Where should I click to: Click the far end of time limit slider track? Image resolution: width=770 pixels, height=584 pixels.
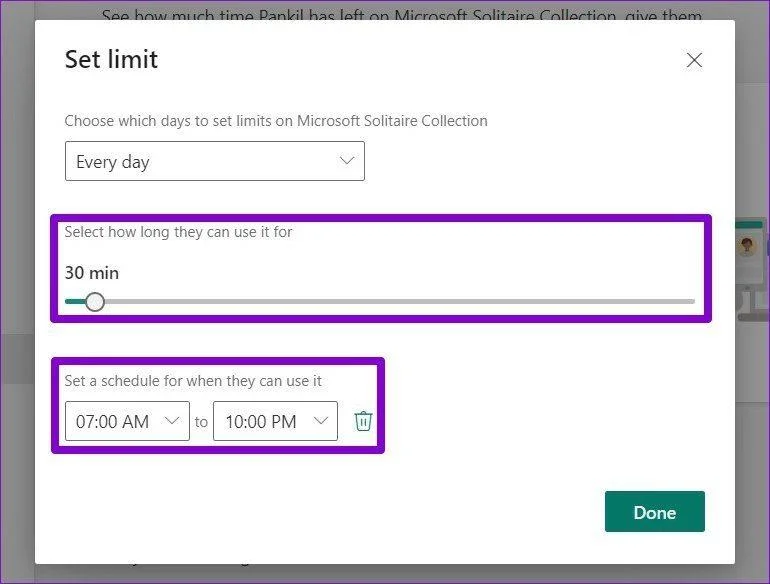point(691,302)
